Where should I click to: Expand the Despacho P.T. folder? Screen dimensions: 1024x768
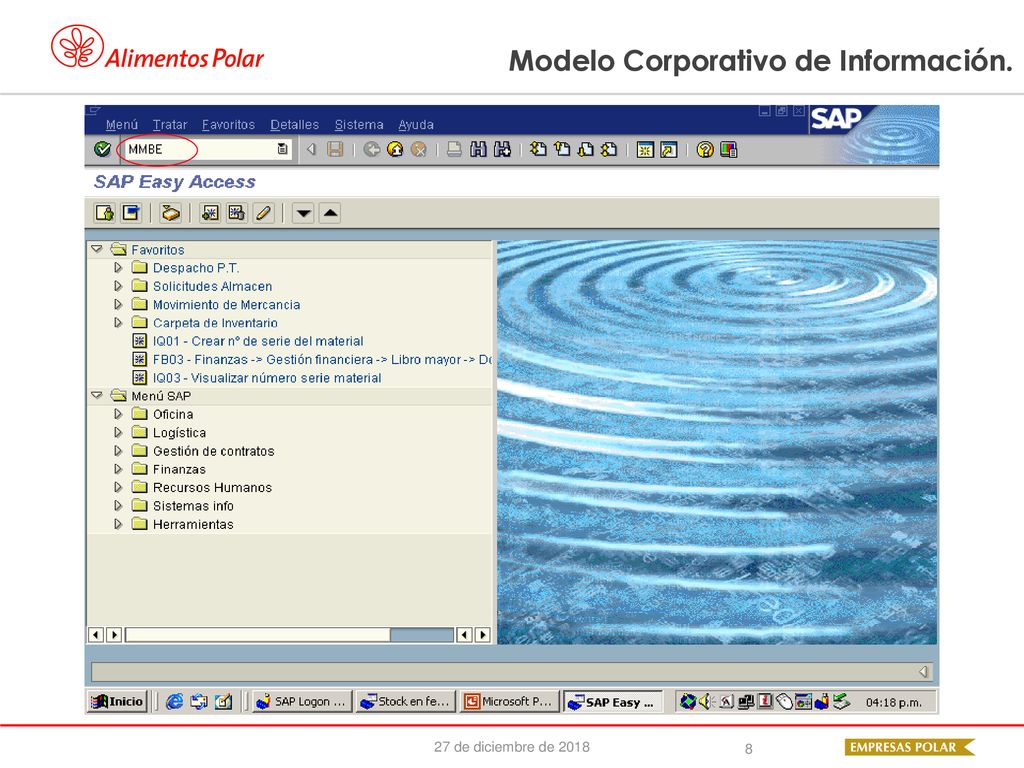pos(118,267)
